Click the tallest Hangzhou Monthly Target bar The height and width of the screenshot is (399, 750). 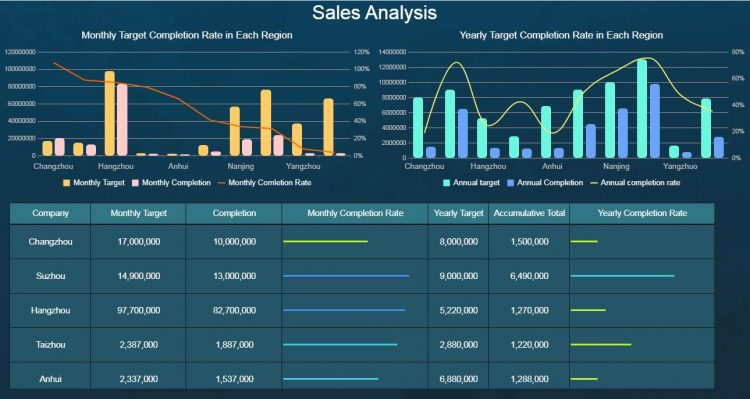click(110, 113)
